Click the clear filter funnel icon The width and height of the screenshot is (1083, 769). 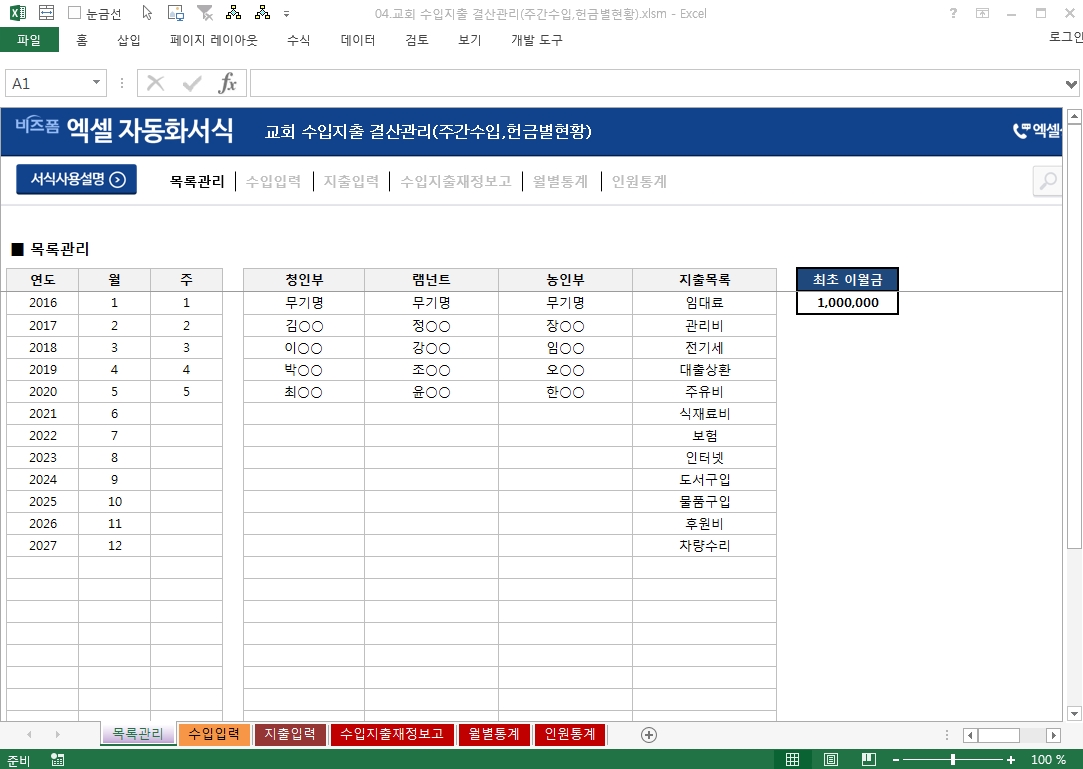(204, 13)
